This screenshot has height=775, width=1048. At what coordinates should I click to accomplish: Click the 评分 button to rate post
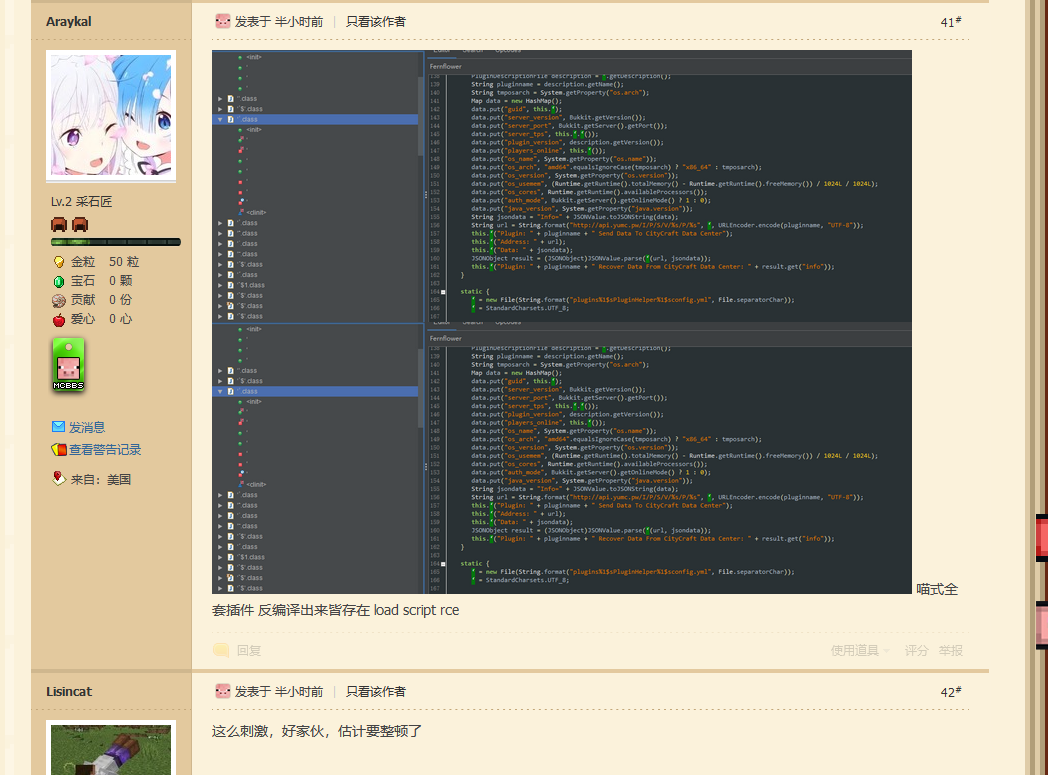click(x=916, y=650)
